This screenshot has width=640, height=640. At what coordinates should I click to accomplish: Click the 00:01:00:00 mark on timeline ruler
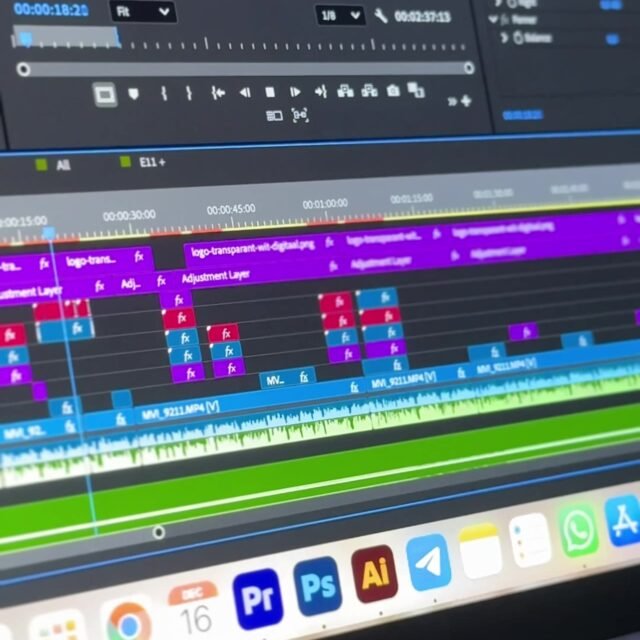pos(325,204)
